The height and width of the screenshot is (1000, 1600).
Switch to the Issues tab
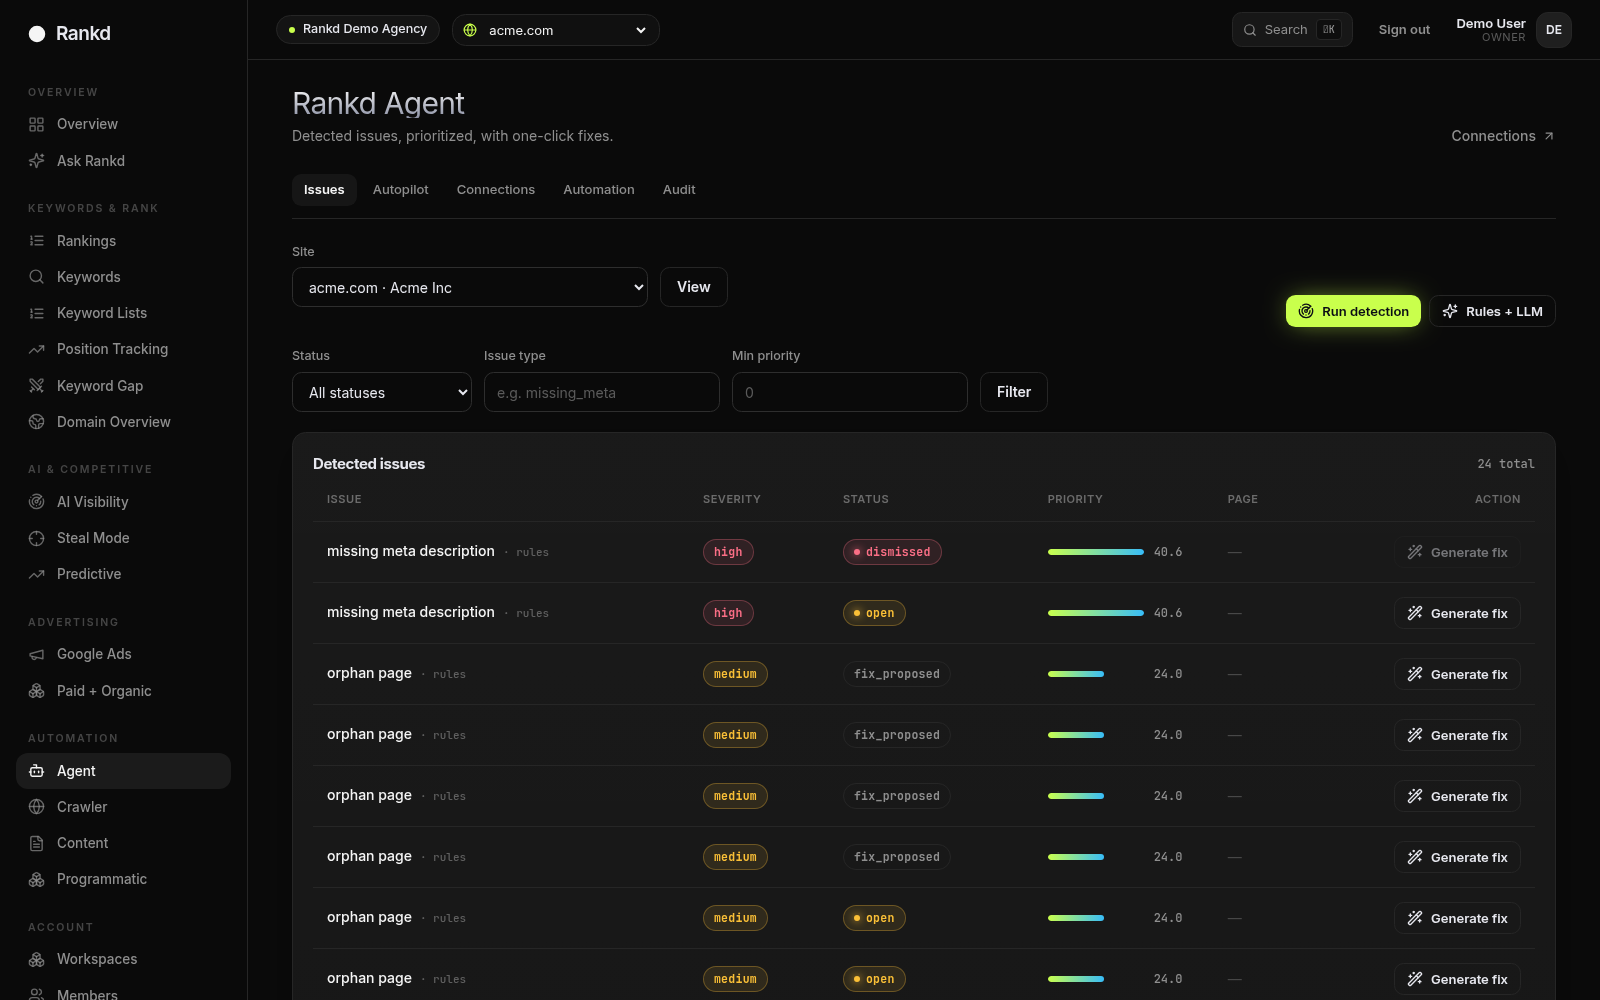(x=324, y=190)
